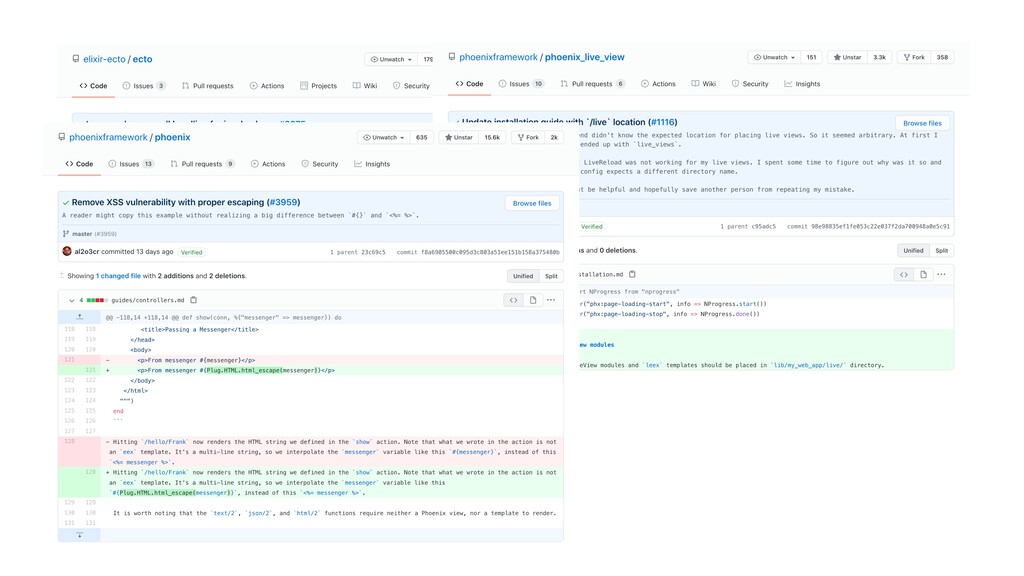Screen dimensions: 1024x576
Task: Select added line 121 with Plug.HTML.html_escape
Action: (311, 370)
